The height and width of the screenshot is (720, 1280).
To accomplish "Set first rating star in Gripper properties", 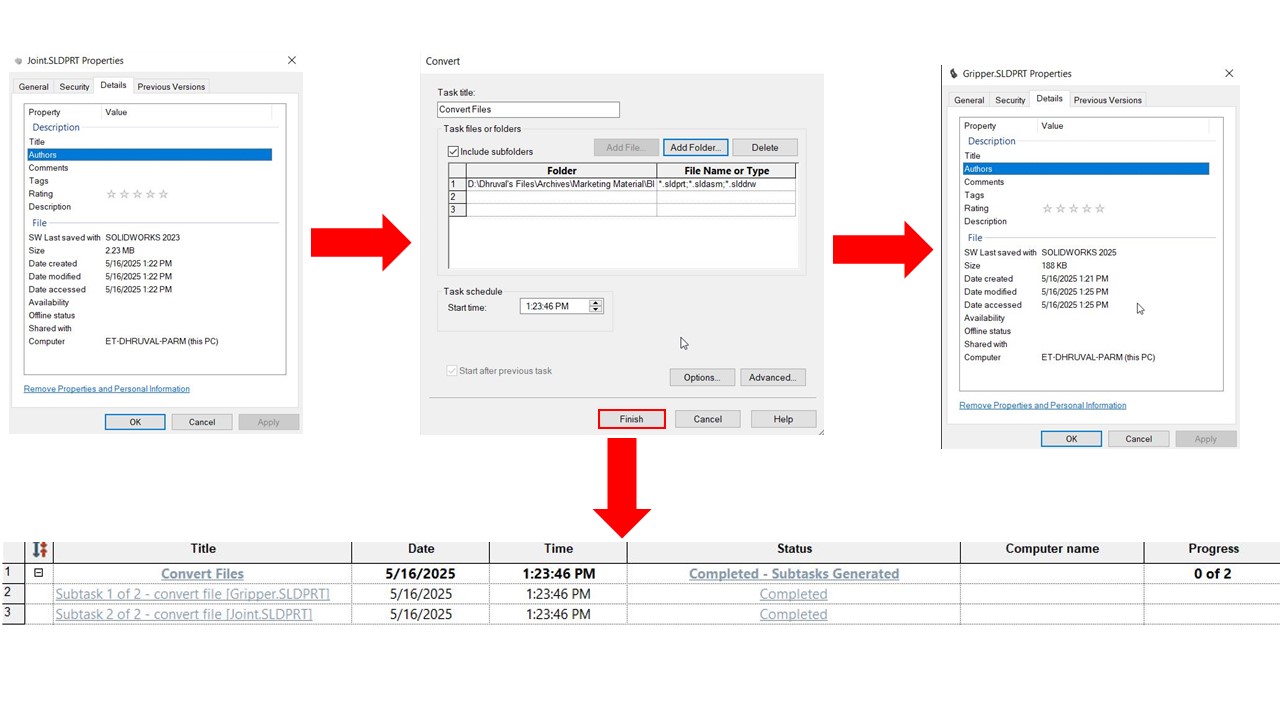I will (x=1047, y=209).
